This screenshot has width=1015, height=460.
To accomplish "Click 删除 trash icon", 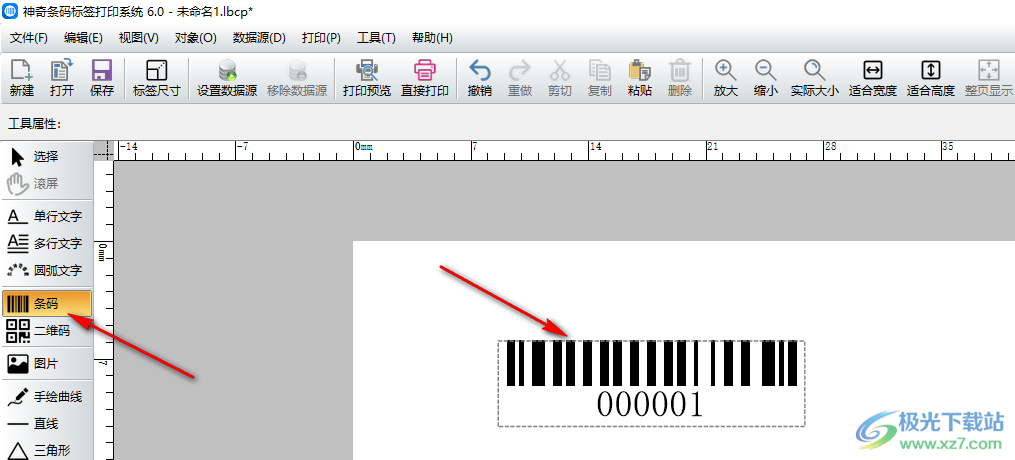I will point(680,78).
